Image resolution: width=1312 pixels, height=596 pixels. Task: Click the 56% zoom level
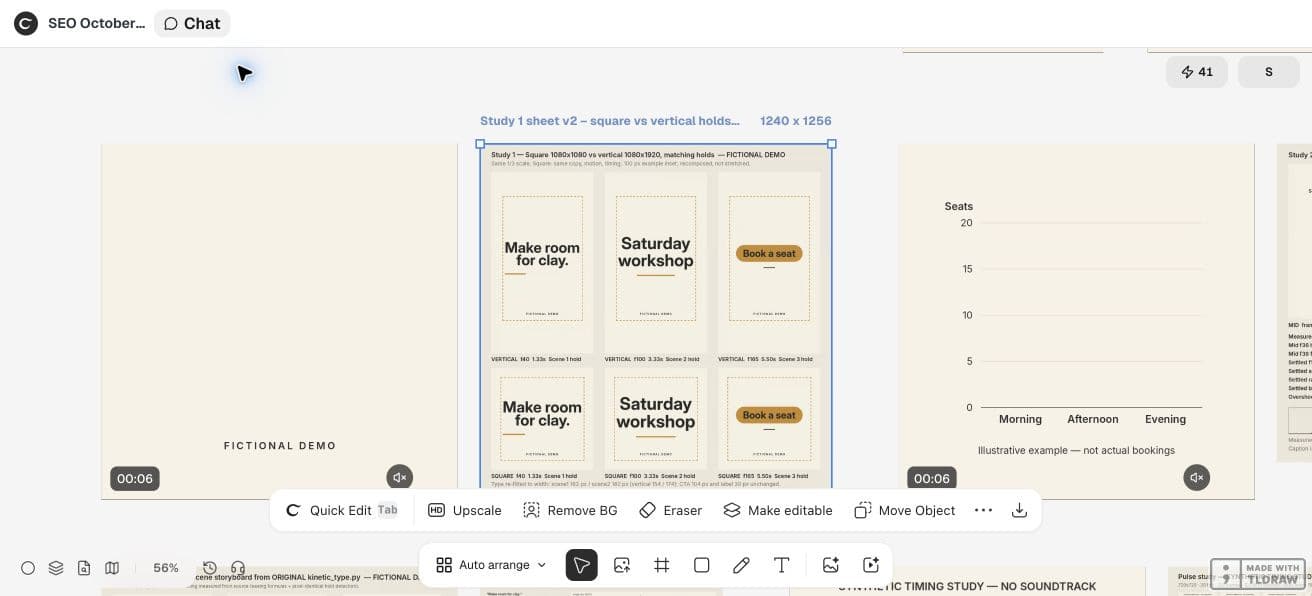pyautogui.click(x=166, y=568)
